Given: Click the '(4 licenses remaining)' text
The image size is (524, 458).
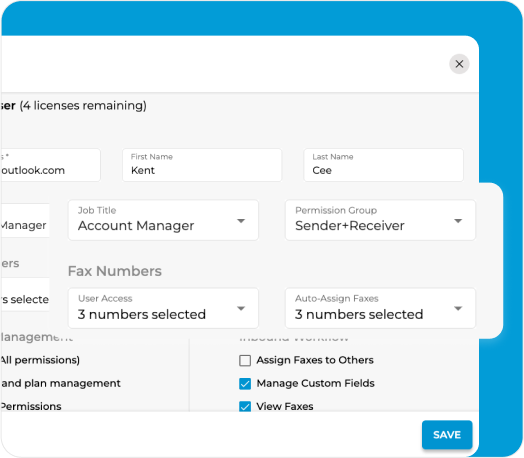Looking at the screenshot, I should 83,106.
